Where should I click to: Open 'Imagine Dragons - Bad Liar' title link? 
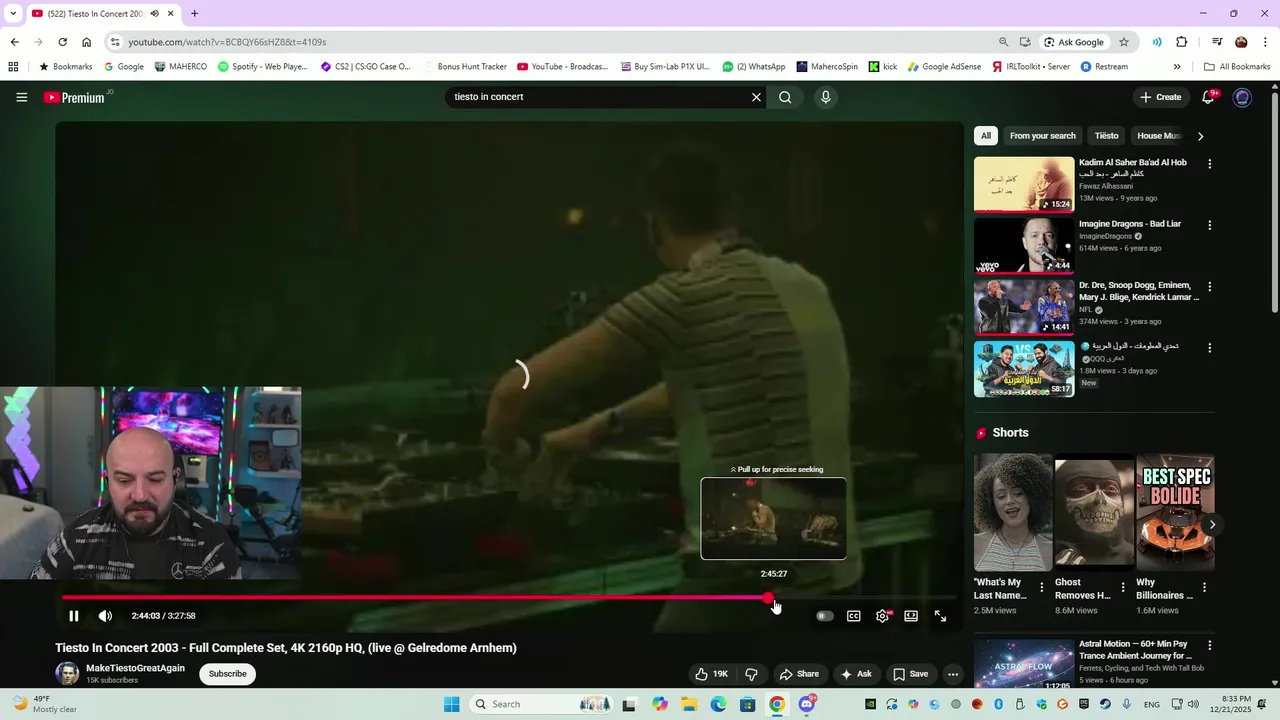pos(1130,224)
